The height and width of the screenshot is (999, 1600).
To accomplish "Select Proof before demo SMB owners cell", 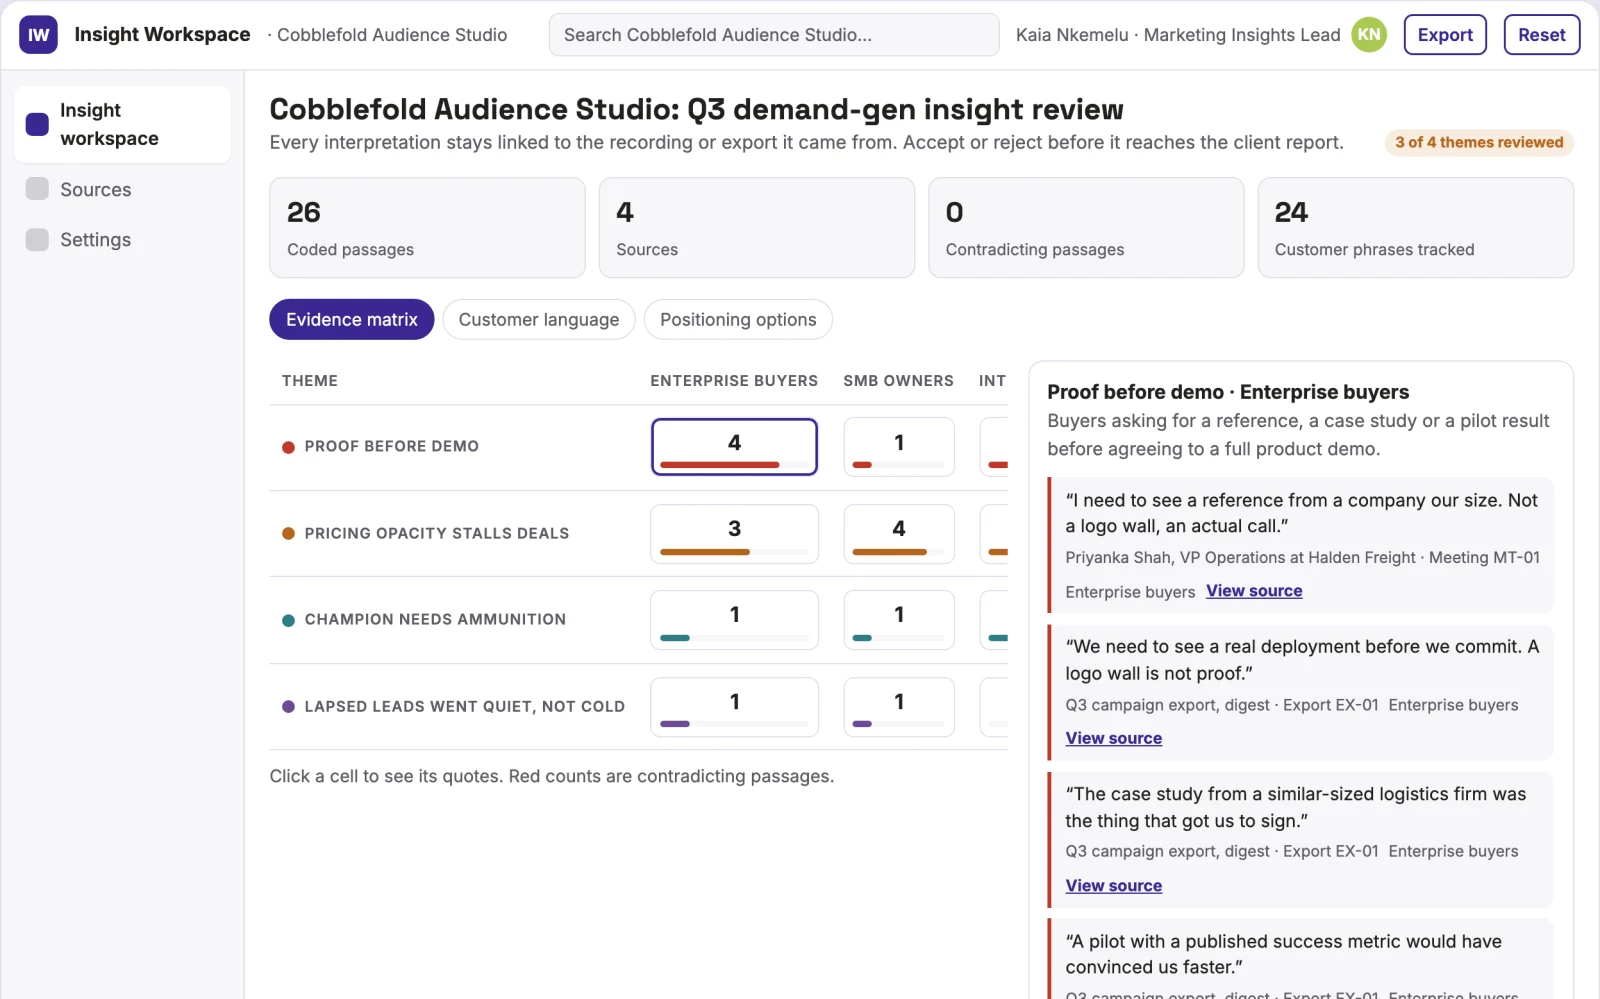I will pos(899,447).
